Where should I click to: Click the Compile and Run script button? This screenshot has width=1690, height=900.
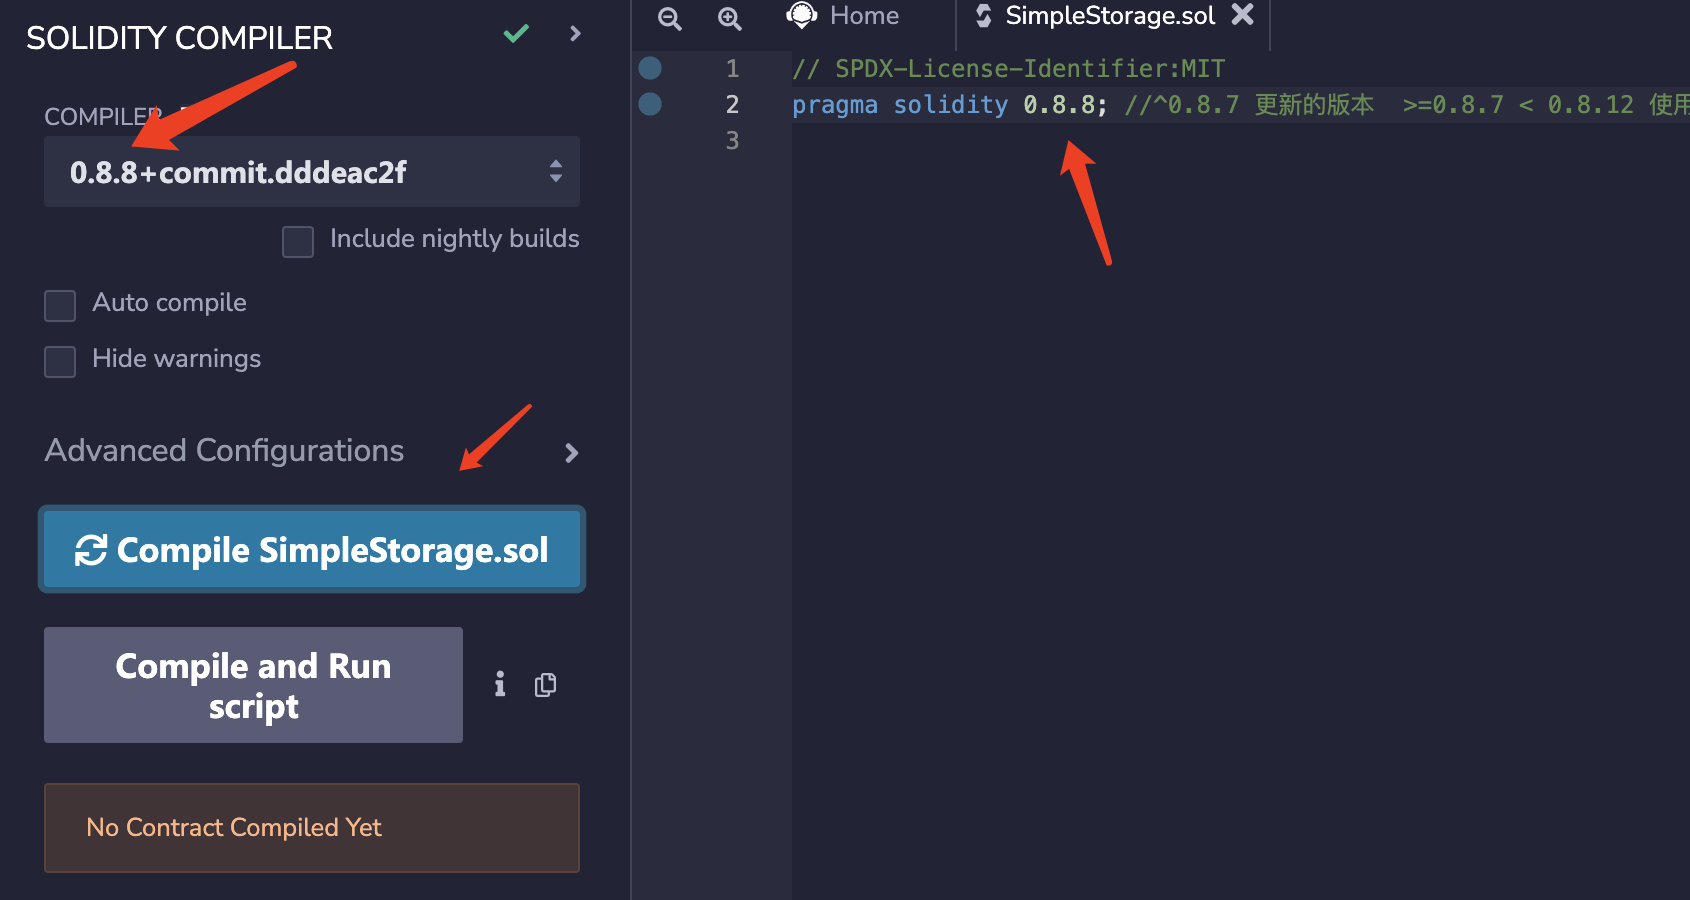tap(253, 685)
